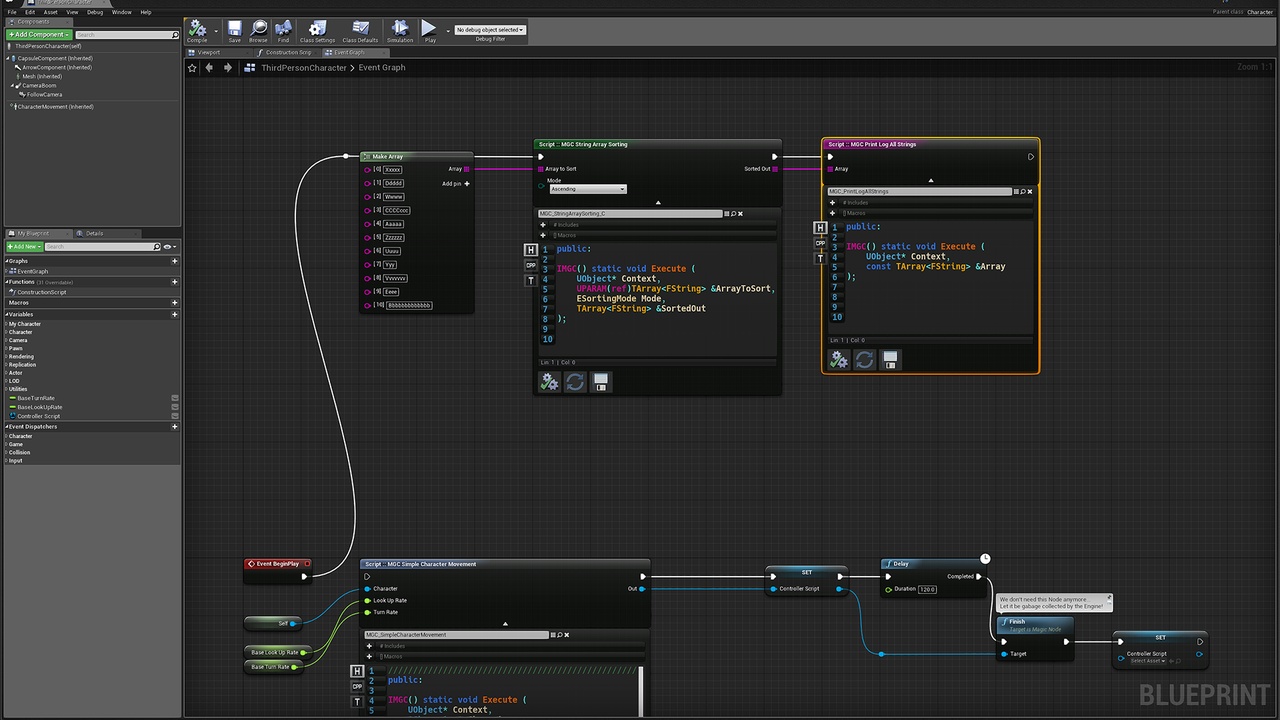This screenshot has width=1280, height=720.
Task: Click the Delay duration value field
Action: pos(928,589)
